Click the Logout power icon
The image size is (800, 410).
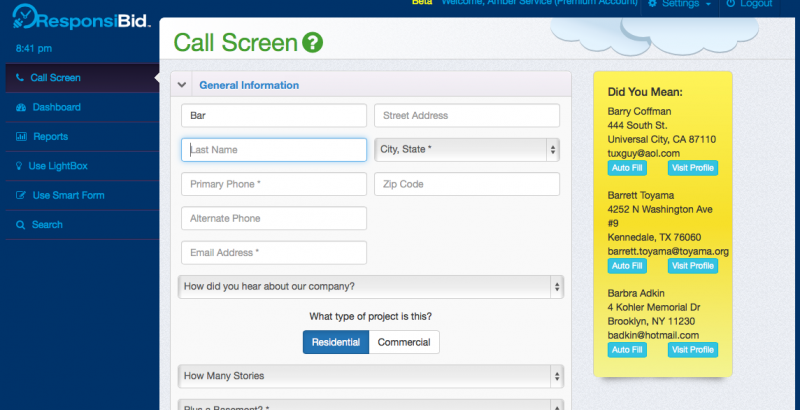pos(731,4)
